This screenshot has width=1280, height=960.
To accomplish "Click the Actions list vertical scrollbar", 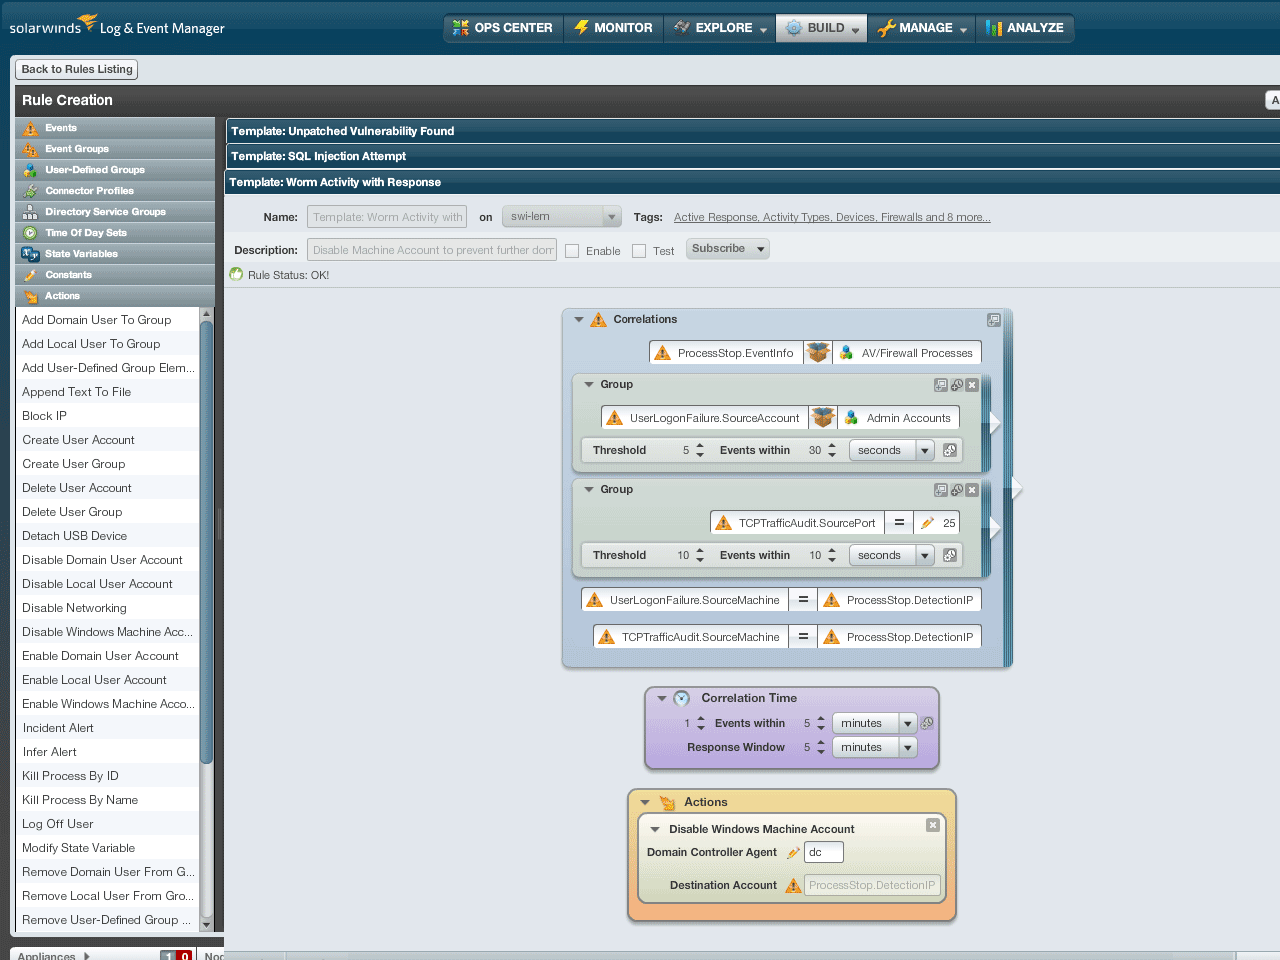I will click(x=207, y=543).
